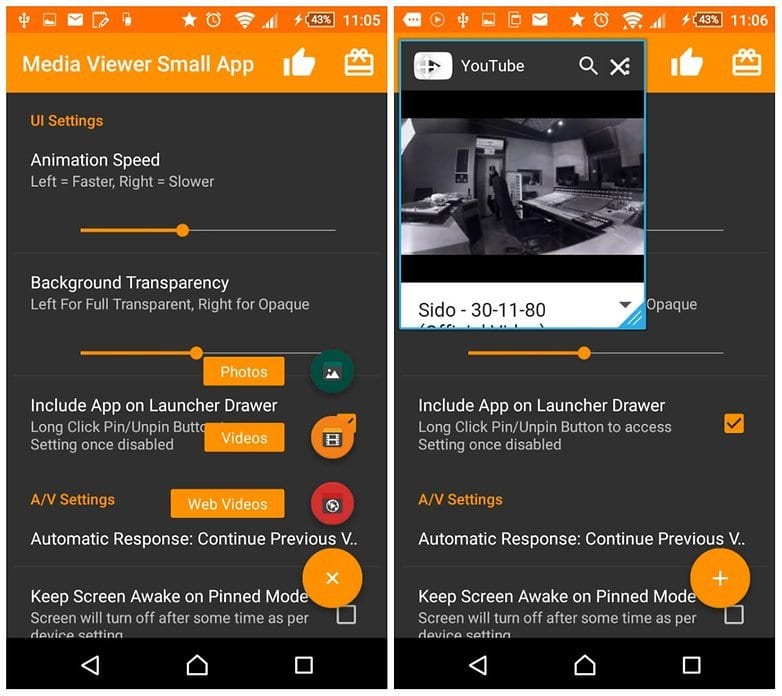Image resolution: width=782 pixels, height=696 pixels.
Task: Open Automatic Response setting on right screen
Action: (x=582, y=539)
